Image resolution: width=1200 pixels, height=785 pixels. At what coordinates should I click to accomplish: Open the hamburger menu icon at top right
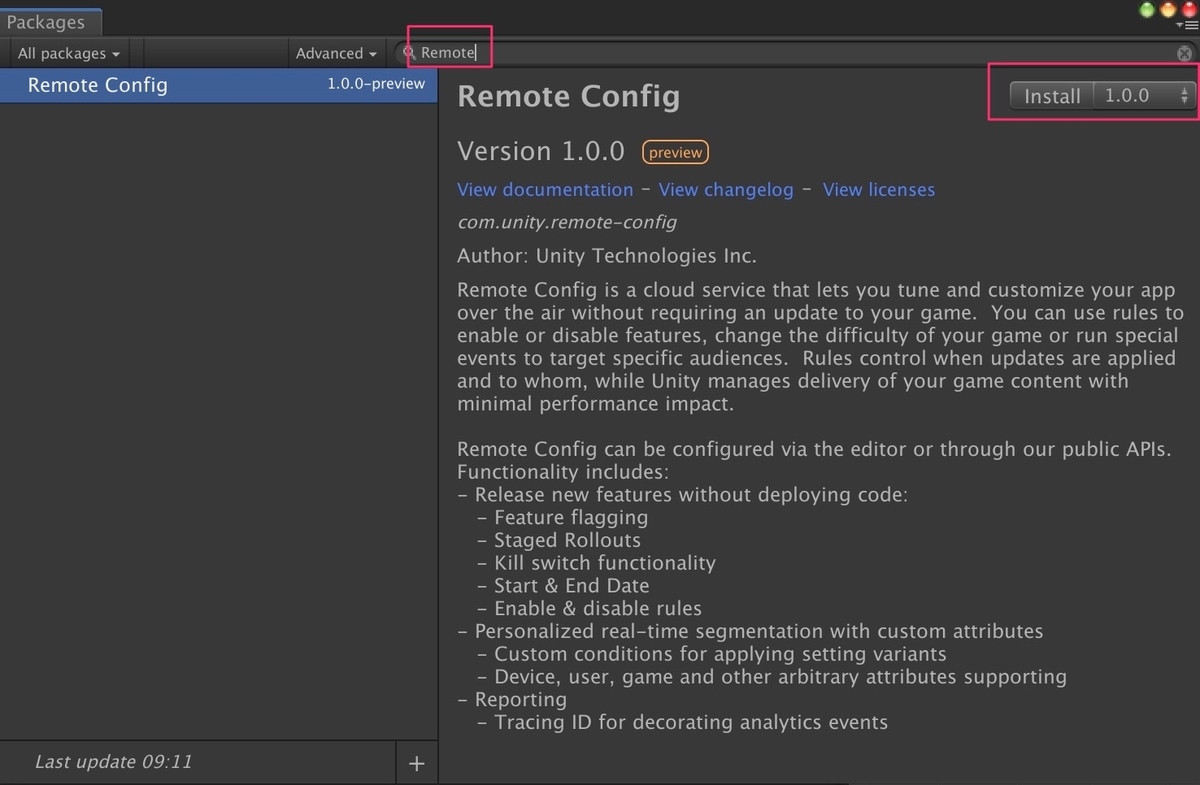tap(1192, 25)
